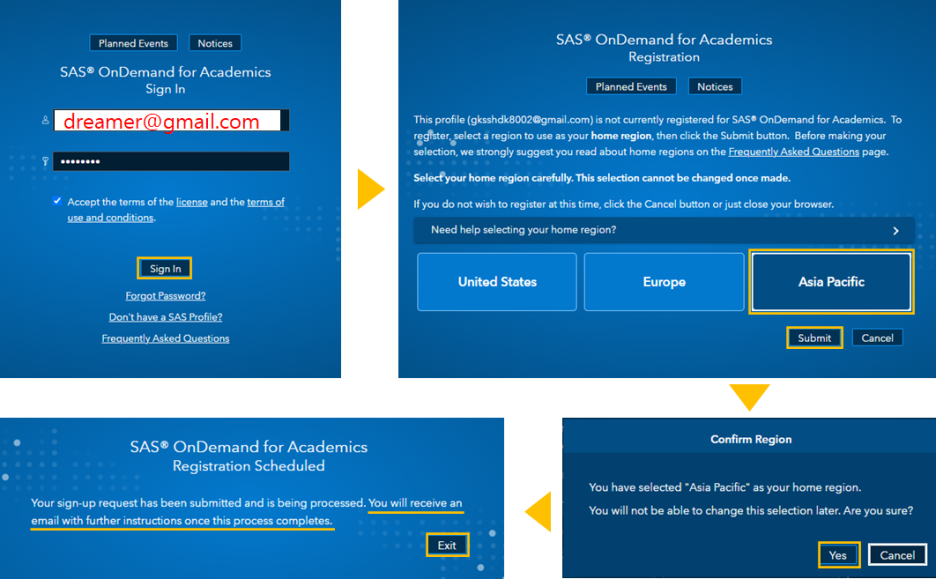The height and width of the screenshot is (579, 936).
Task: Open Planned Events on the Sign In panel
Action: click(x=133, y=43)
